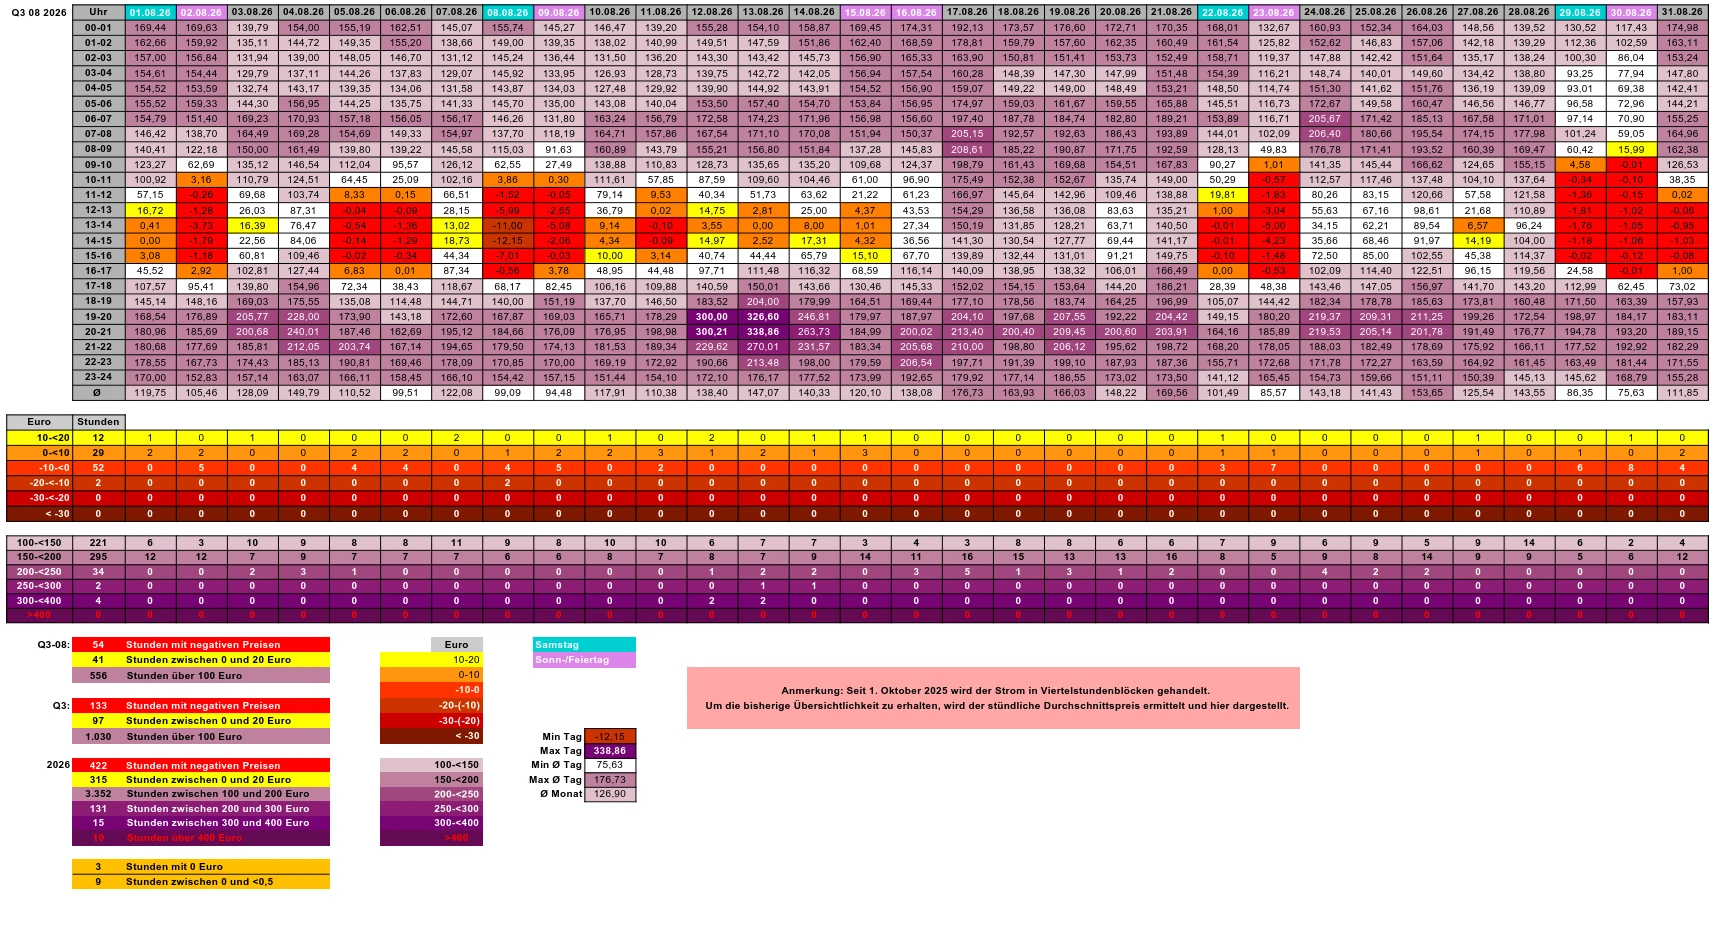The image size is (1712, 943).
Task: Select the 'Stunden mit 0 Euro' row
Action: click(x=201, y=867)
